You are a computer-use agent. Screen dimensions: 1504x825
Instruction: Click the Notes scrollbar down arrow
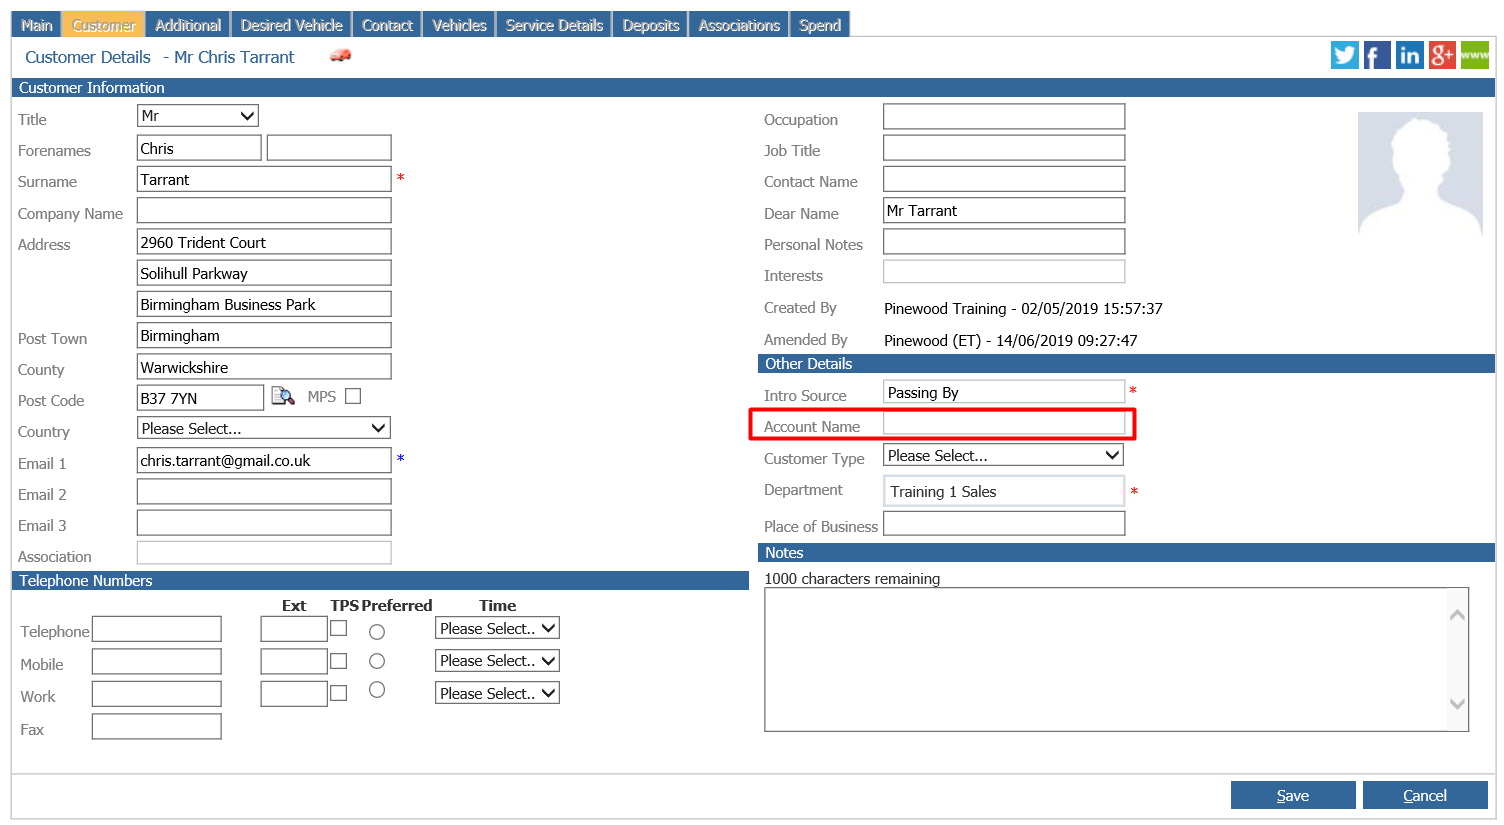point(1457,704)
